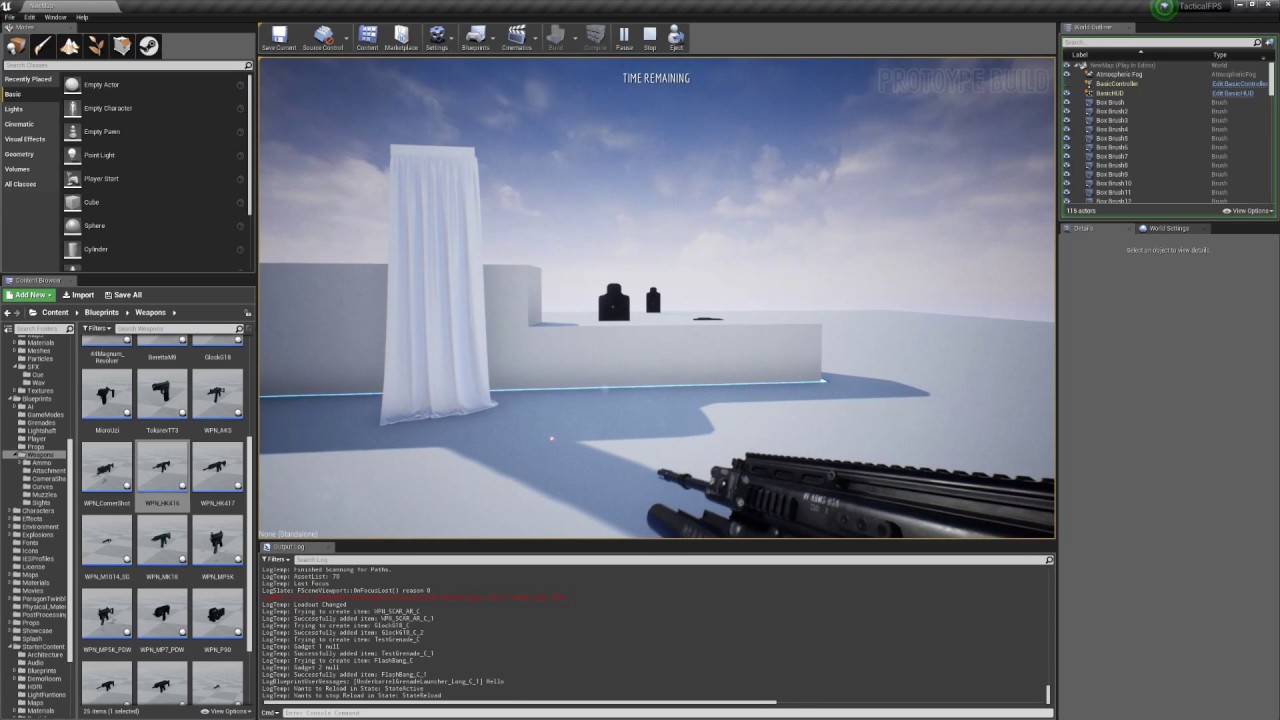This screenshot has height=720, width=1280.
Task: Click the Save Current toolbar icon
Action: click(279, 38)
